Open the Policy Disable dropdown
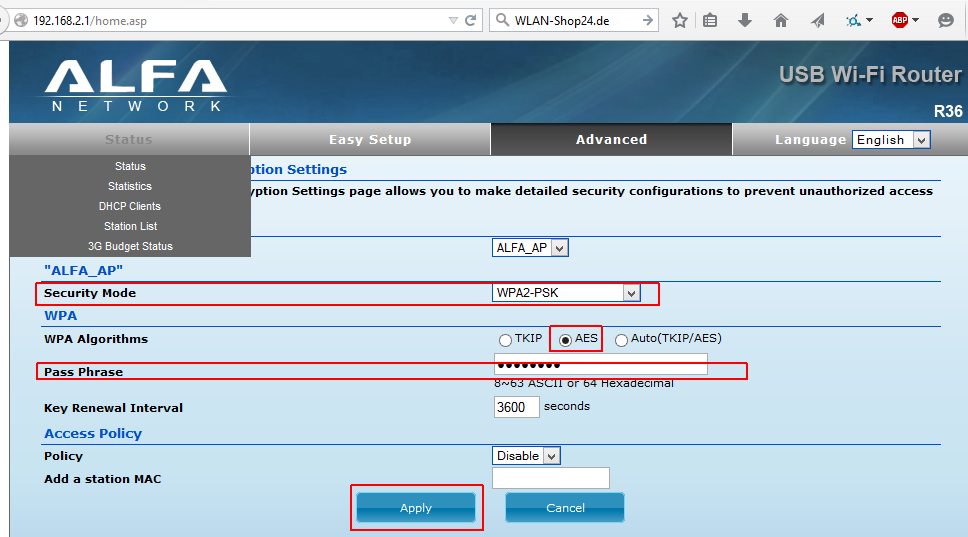This screenshot has width=968, height=537. (526, 456)
